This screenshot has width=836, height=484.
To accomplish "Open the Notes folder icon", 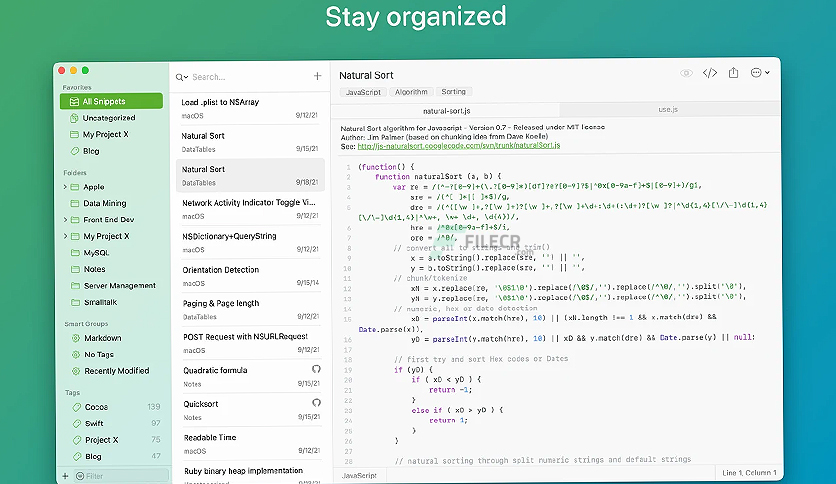I will 75,269.
